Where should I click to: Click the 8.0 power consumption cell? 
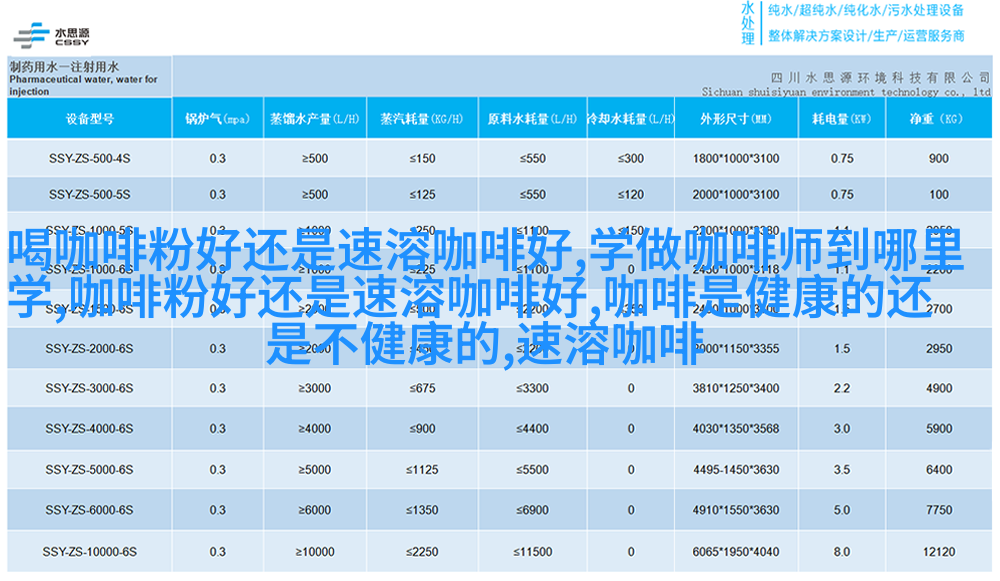click(x=842, y=552)
